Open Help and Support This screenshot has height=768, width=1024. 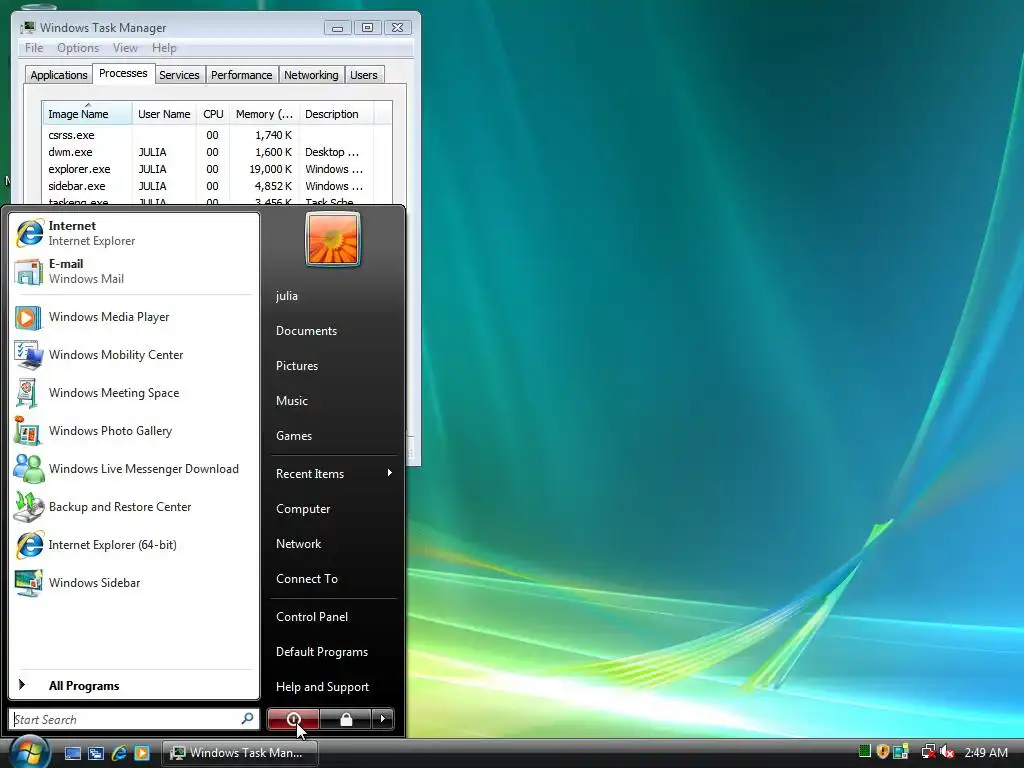coord(333,687)
